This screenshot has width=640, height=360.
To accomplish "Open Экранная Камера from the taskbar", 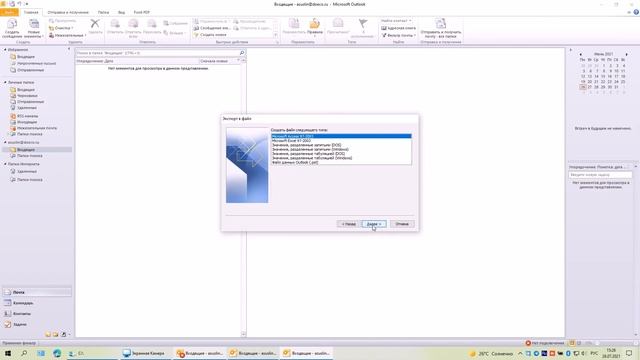I will click(x=145, y=353).
